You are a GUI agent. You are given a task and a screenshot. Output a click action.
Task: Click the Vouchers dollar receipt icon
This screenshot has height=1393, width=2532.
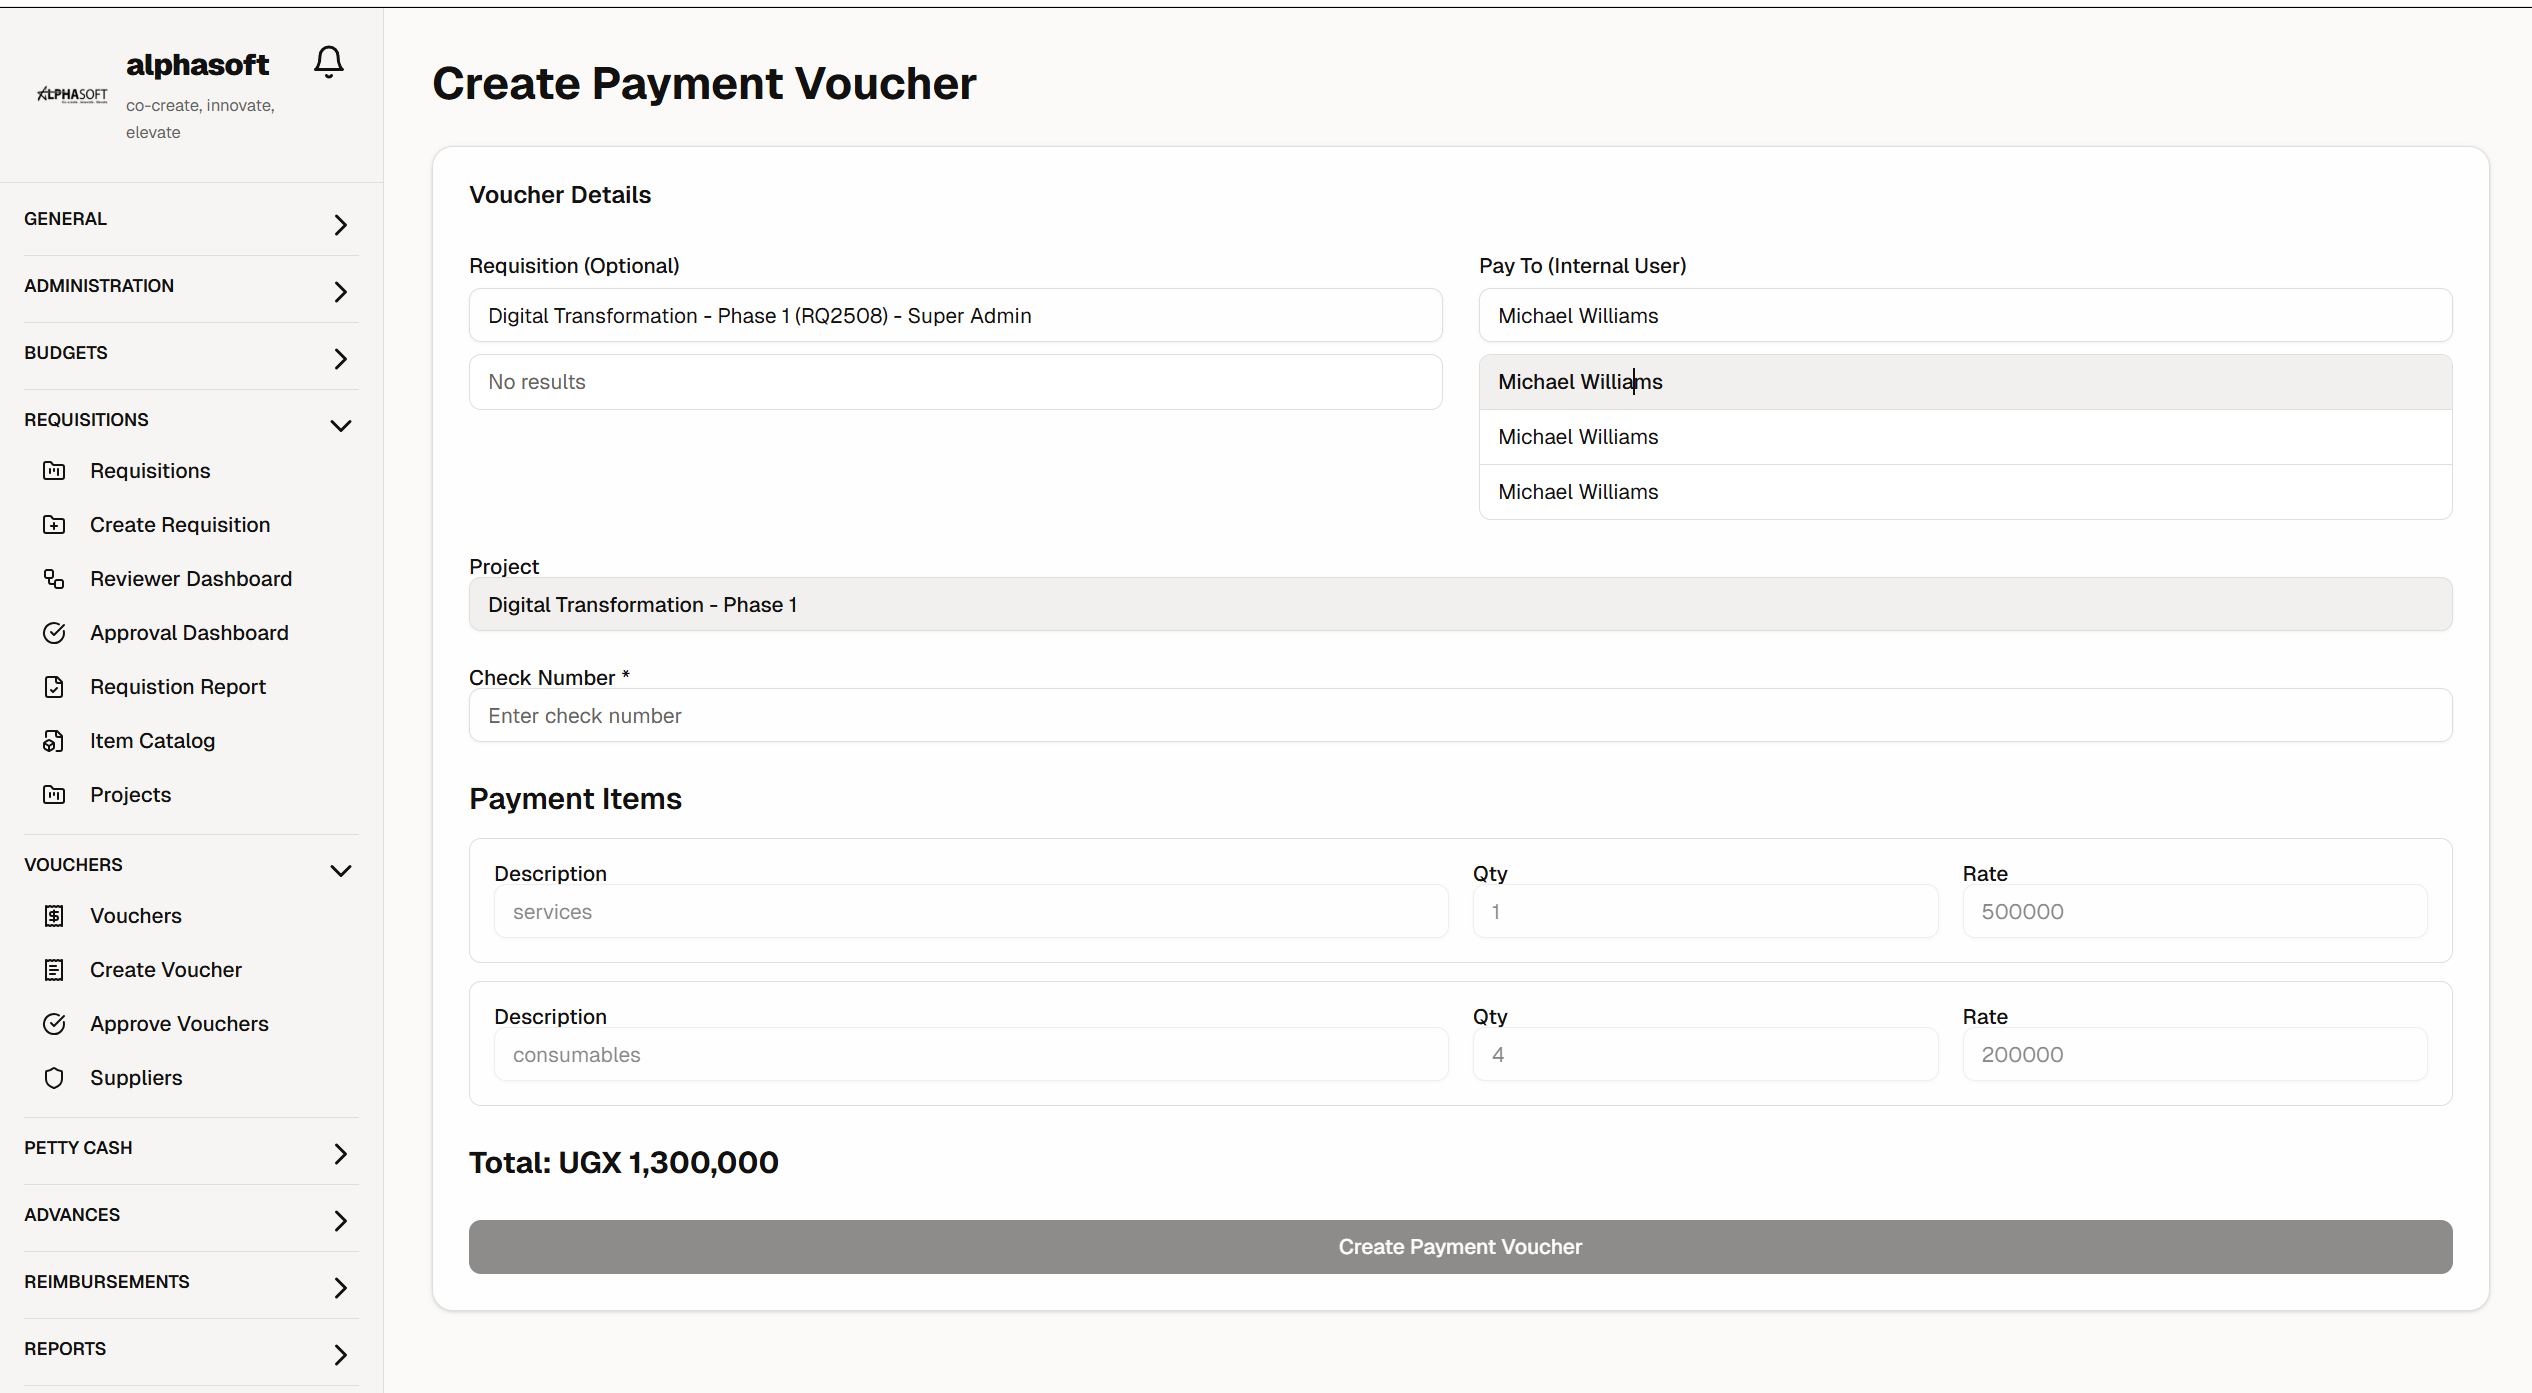[54, 916]
